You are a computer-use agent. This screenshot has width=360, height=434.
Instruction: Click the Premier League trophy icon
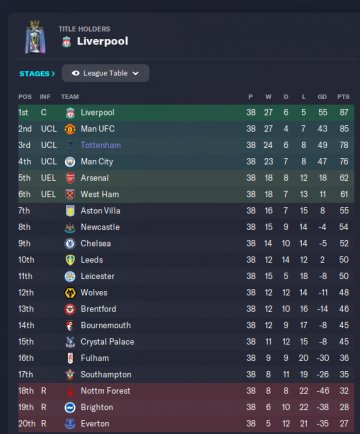[x=35, y=37]
